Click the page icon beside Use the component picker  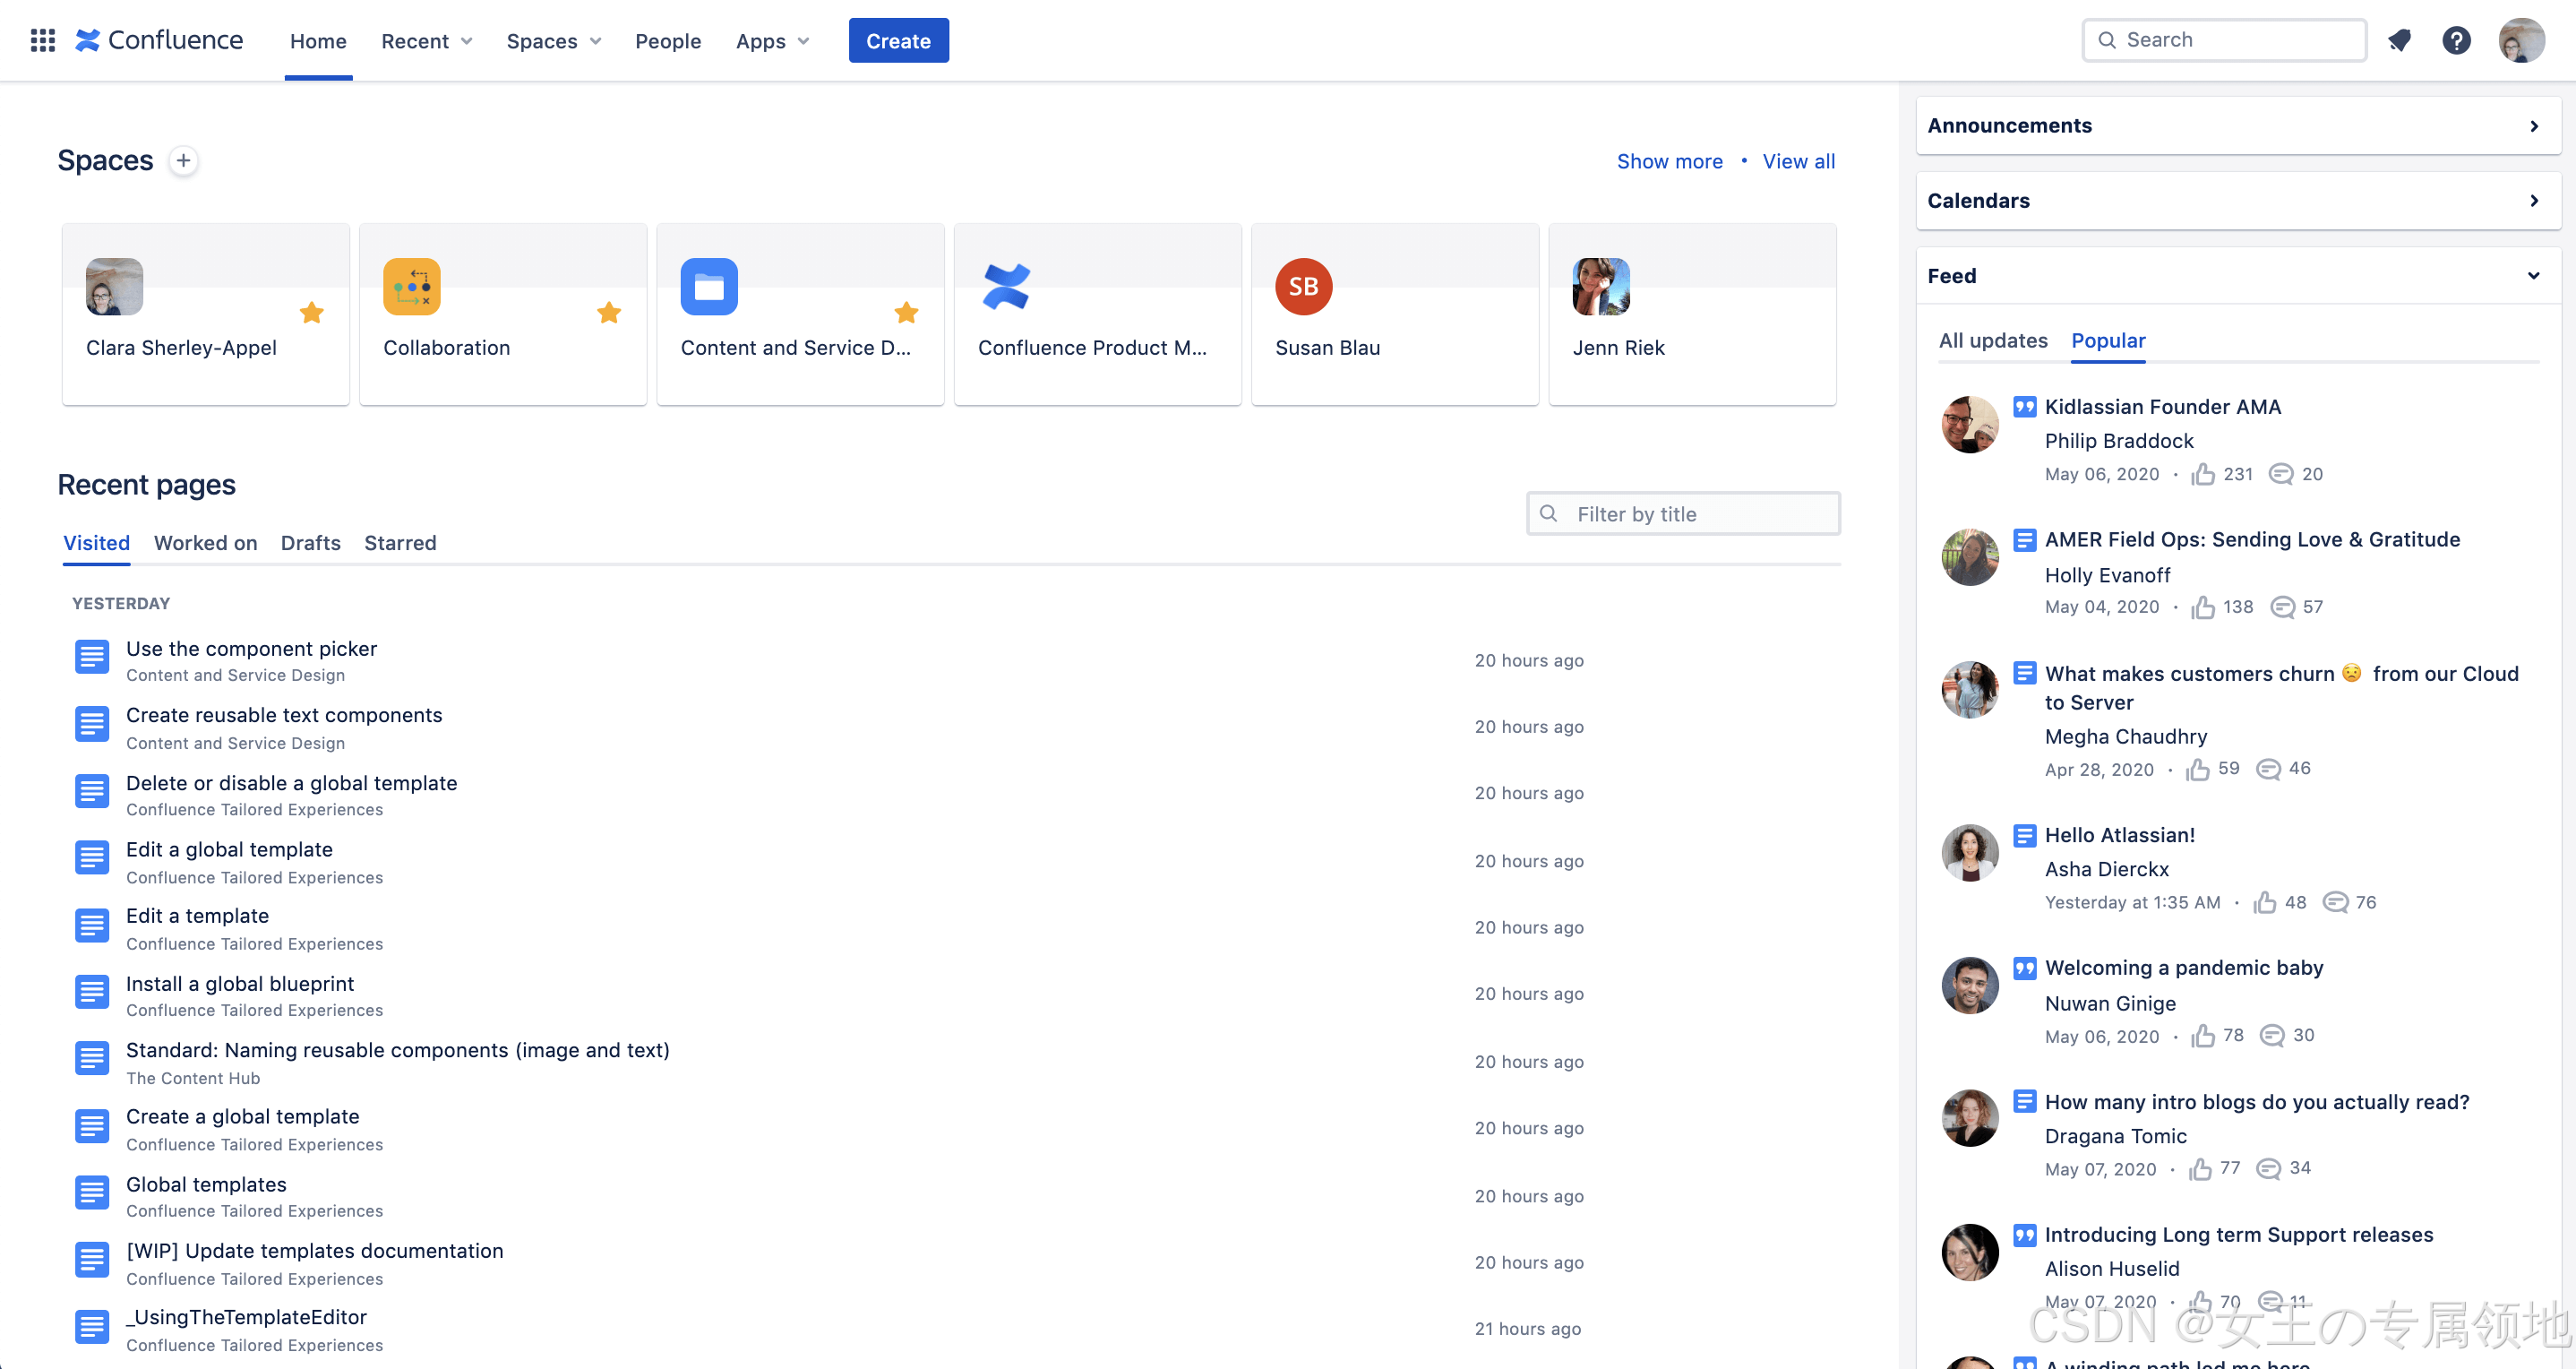point(91,657)
